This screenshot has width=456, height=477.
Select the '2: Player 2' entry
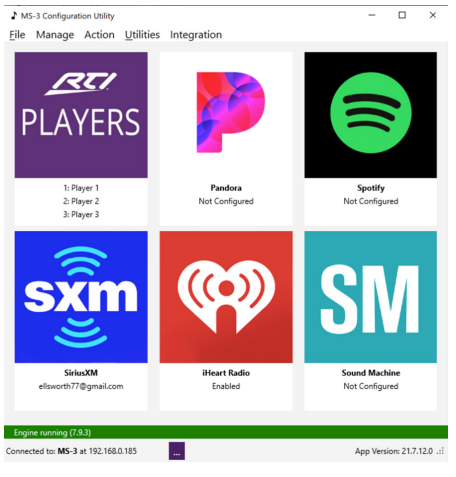(81, 201)
